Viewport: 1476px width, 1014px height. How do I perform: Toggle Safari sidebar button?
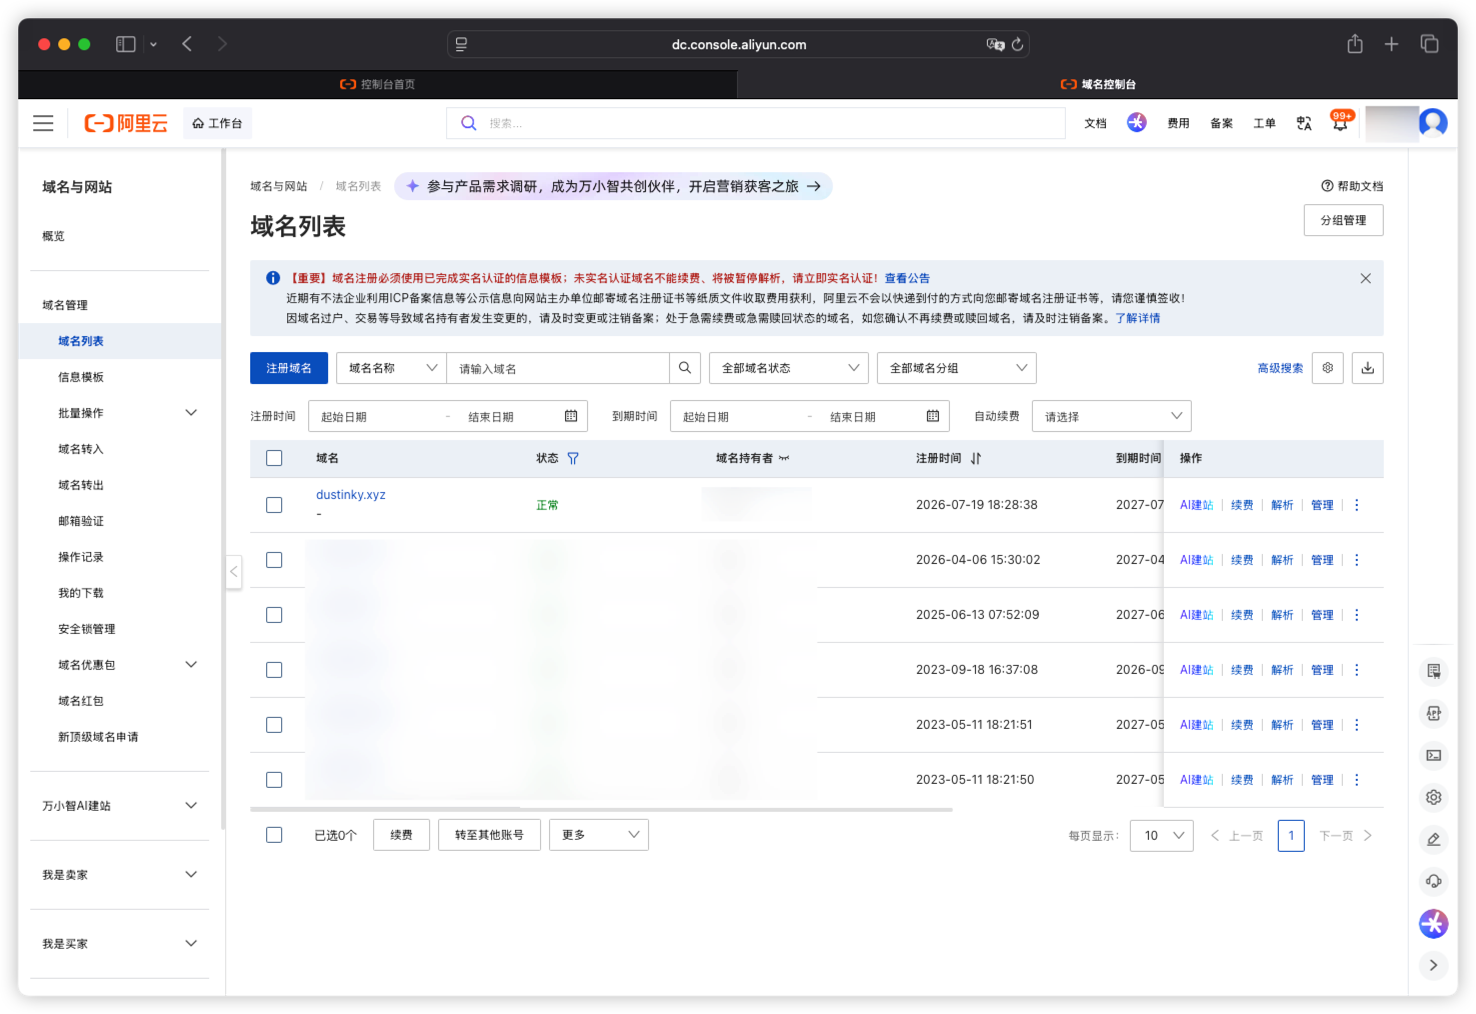click(x=125, y=44)
